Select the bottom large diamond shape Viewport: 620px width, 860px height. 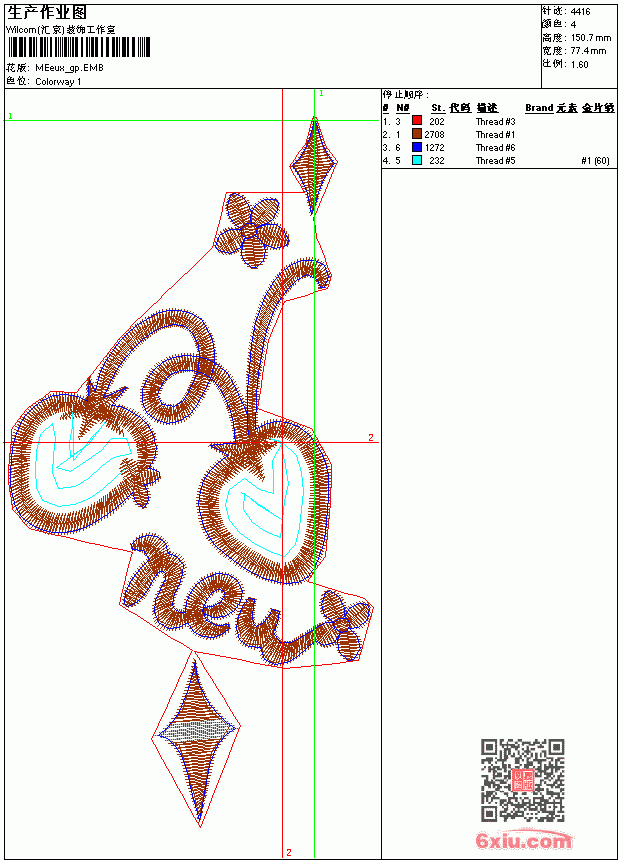[x=196, y=738]
